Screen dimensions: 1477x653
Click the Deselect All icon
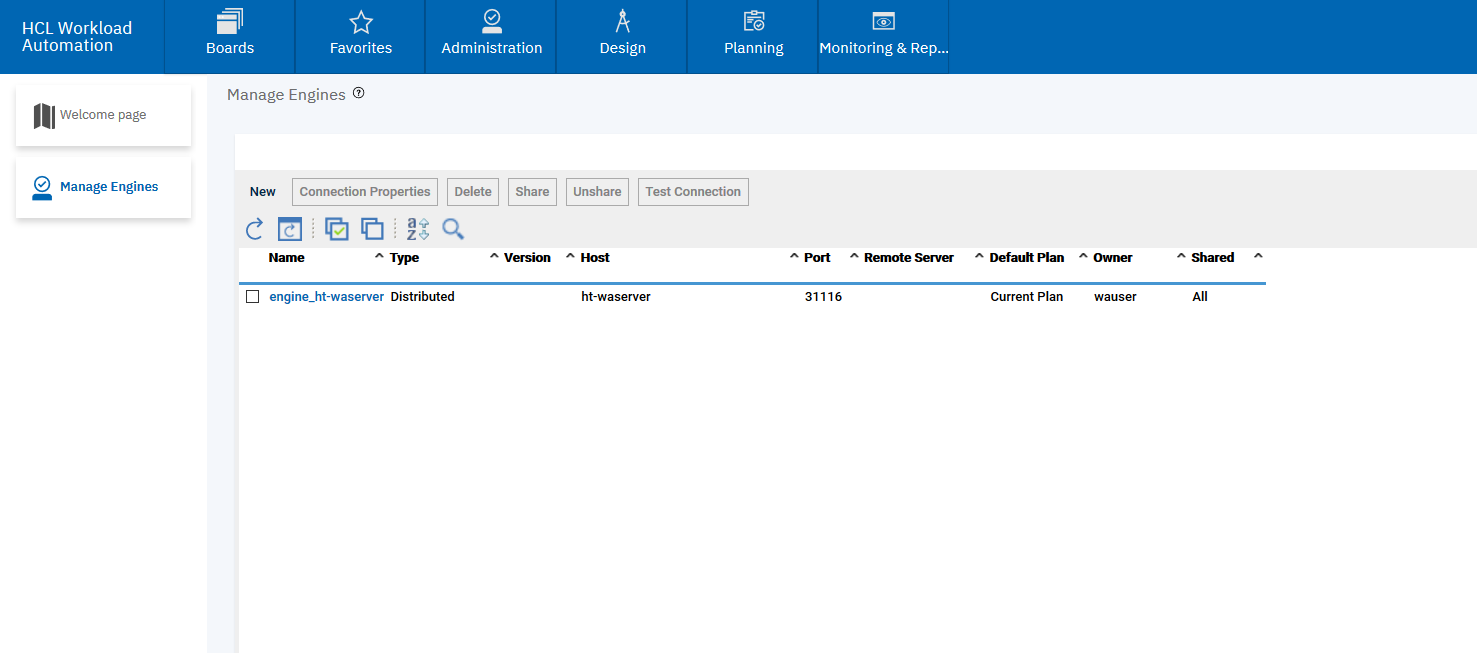coord(372,229)
